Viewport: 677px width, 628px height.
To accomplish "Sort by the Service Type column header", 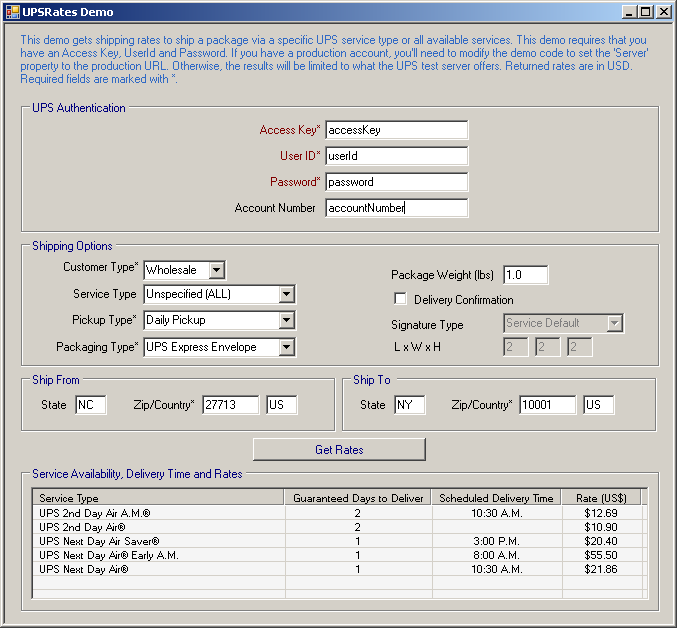I will (158, 498).
